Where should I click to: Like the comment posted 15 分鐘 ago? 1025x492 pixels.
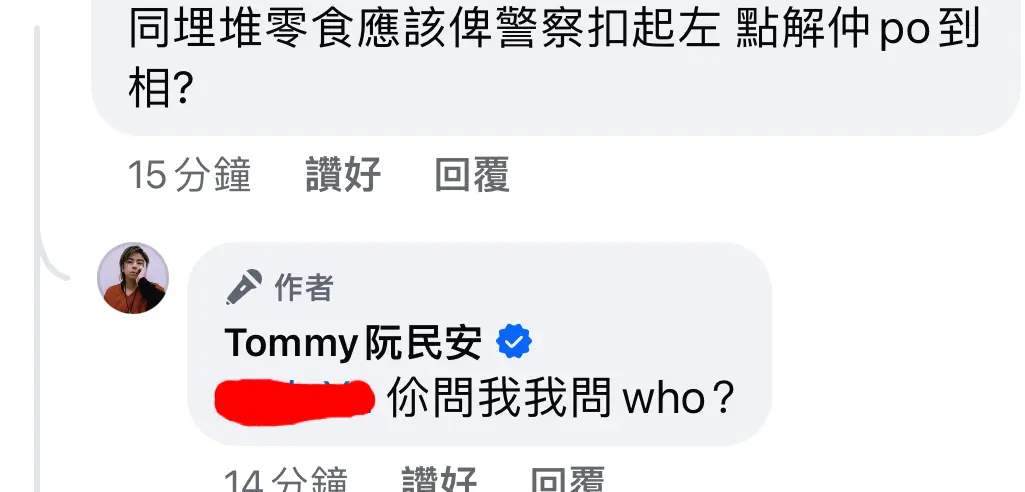[x=343, y=175]
